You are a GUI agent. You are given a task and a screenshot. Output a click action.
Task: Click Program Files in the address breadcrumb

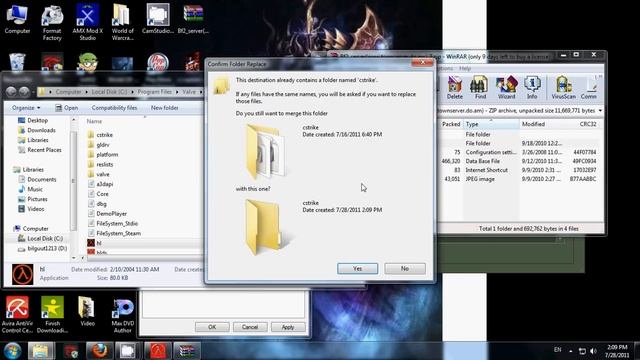tap(154, 92)
